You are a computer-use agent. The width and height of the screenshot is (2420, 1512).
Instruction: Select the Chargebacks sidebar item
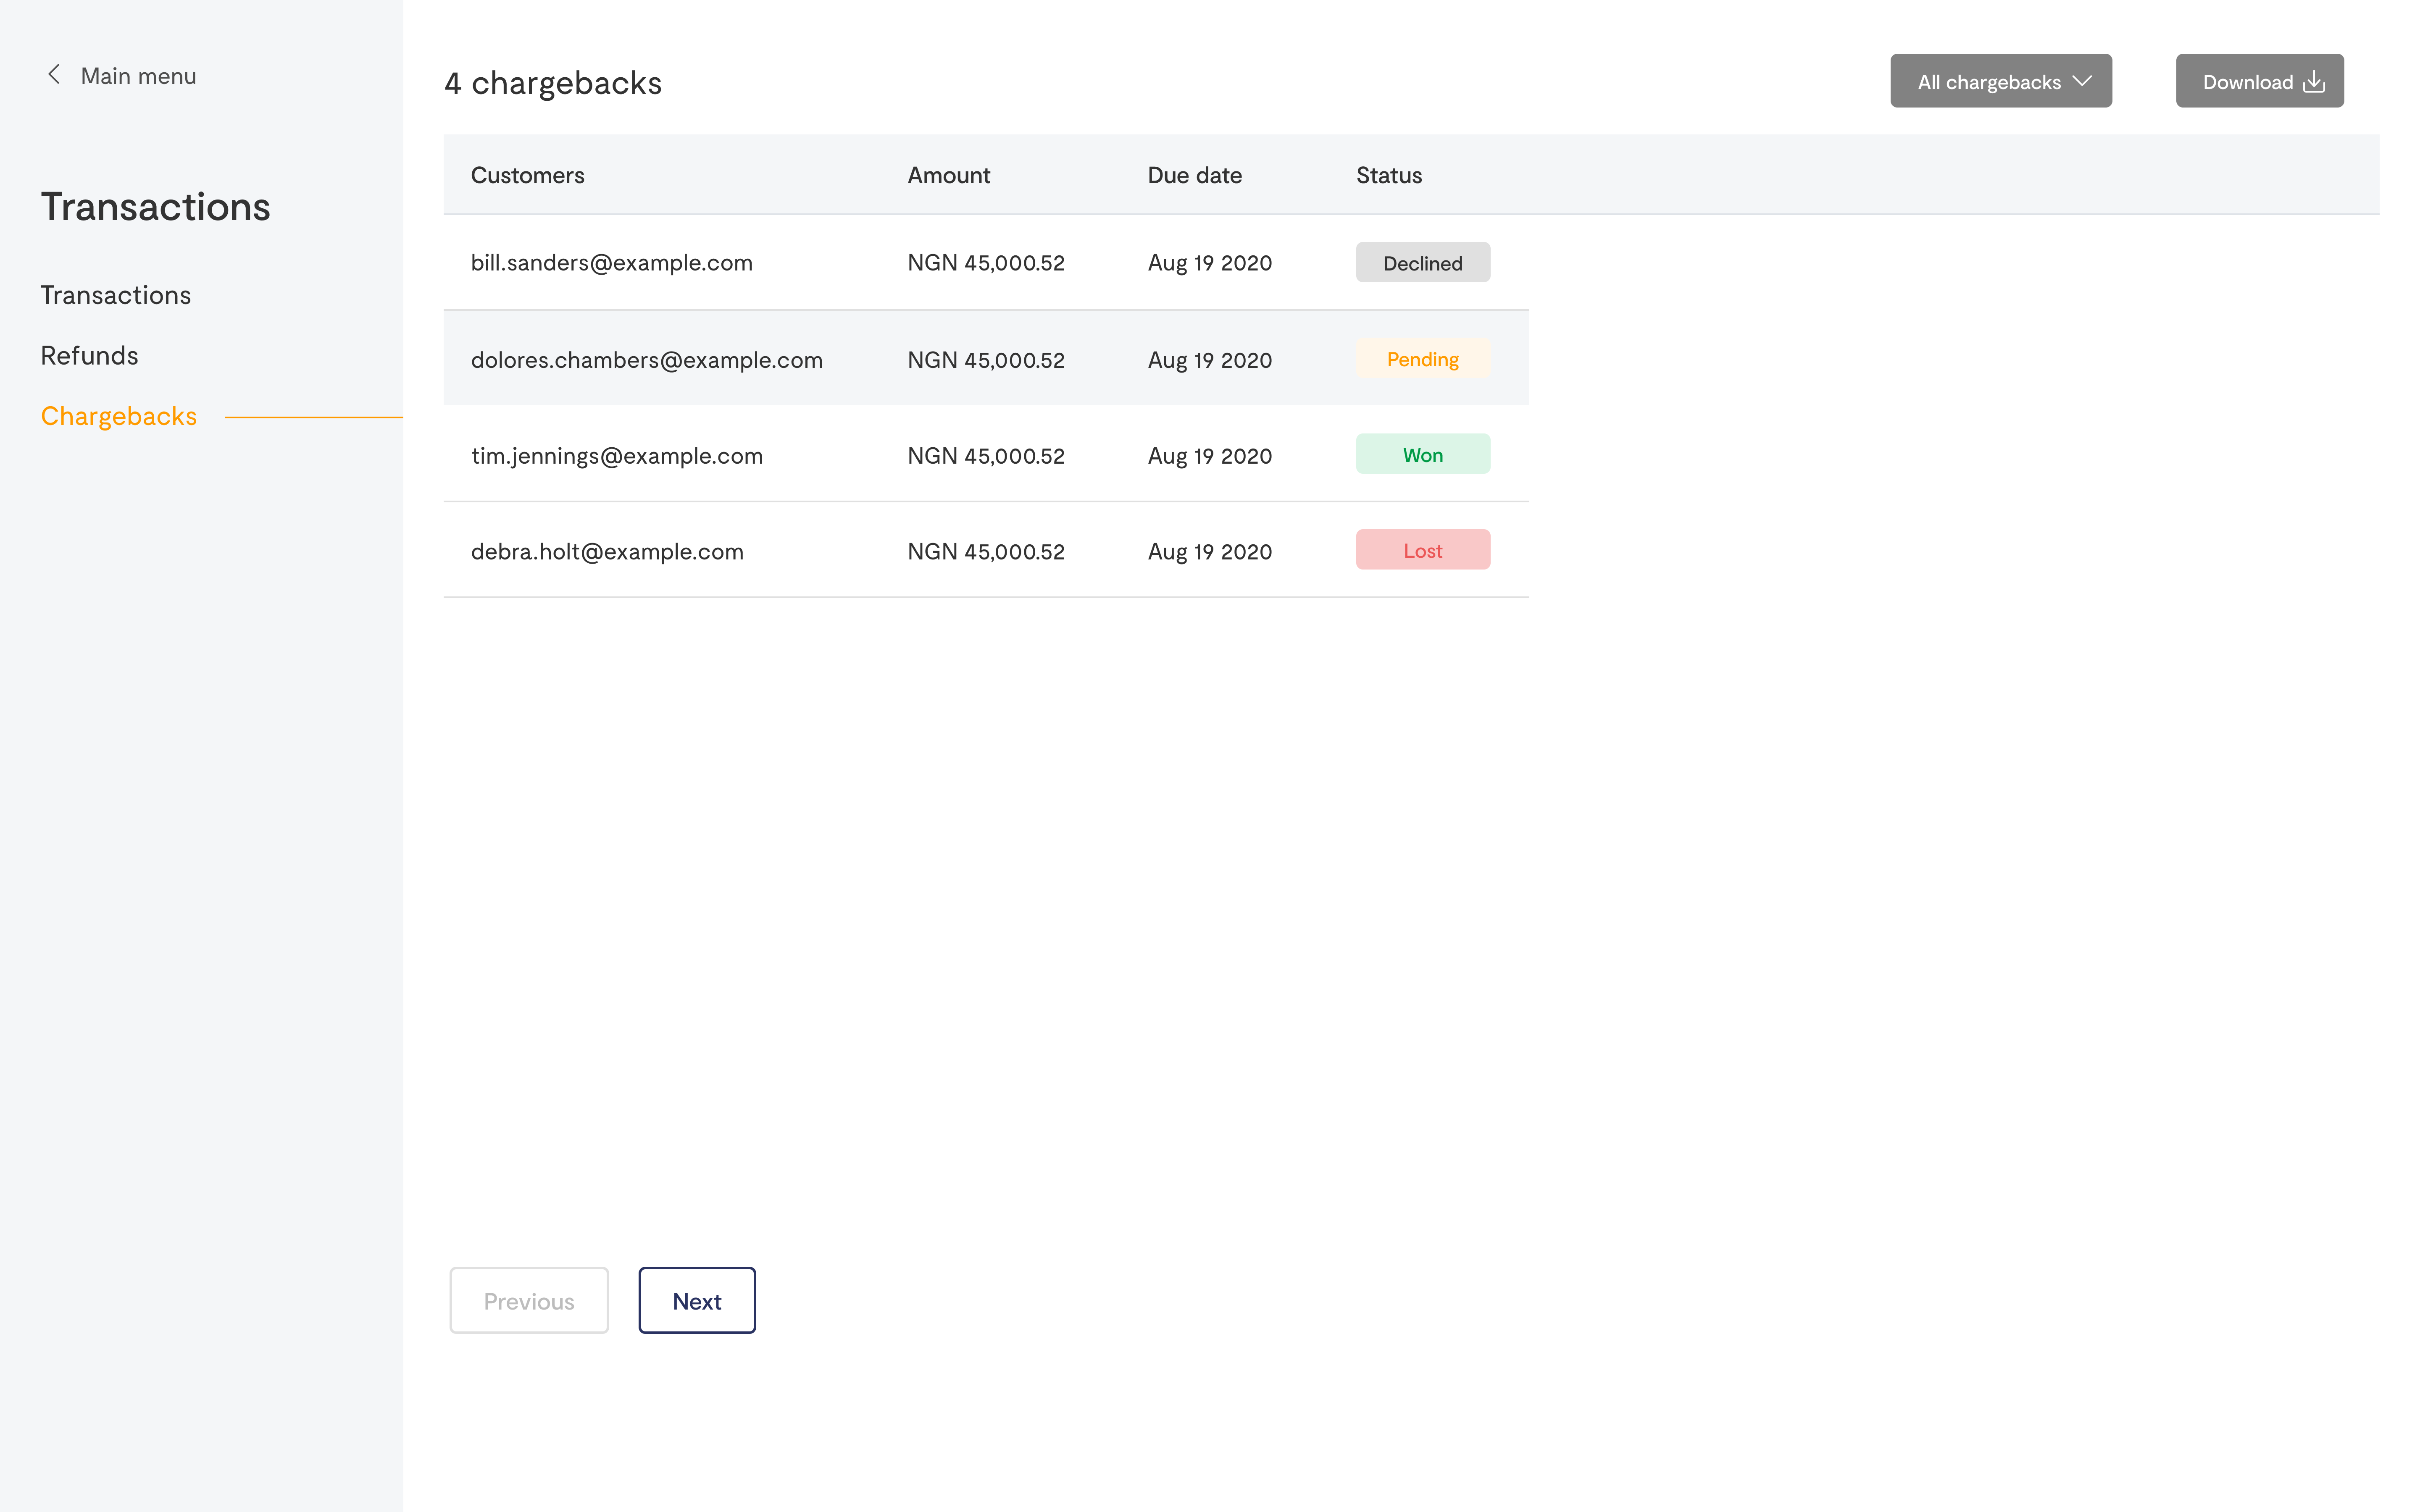(118, 416)
